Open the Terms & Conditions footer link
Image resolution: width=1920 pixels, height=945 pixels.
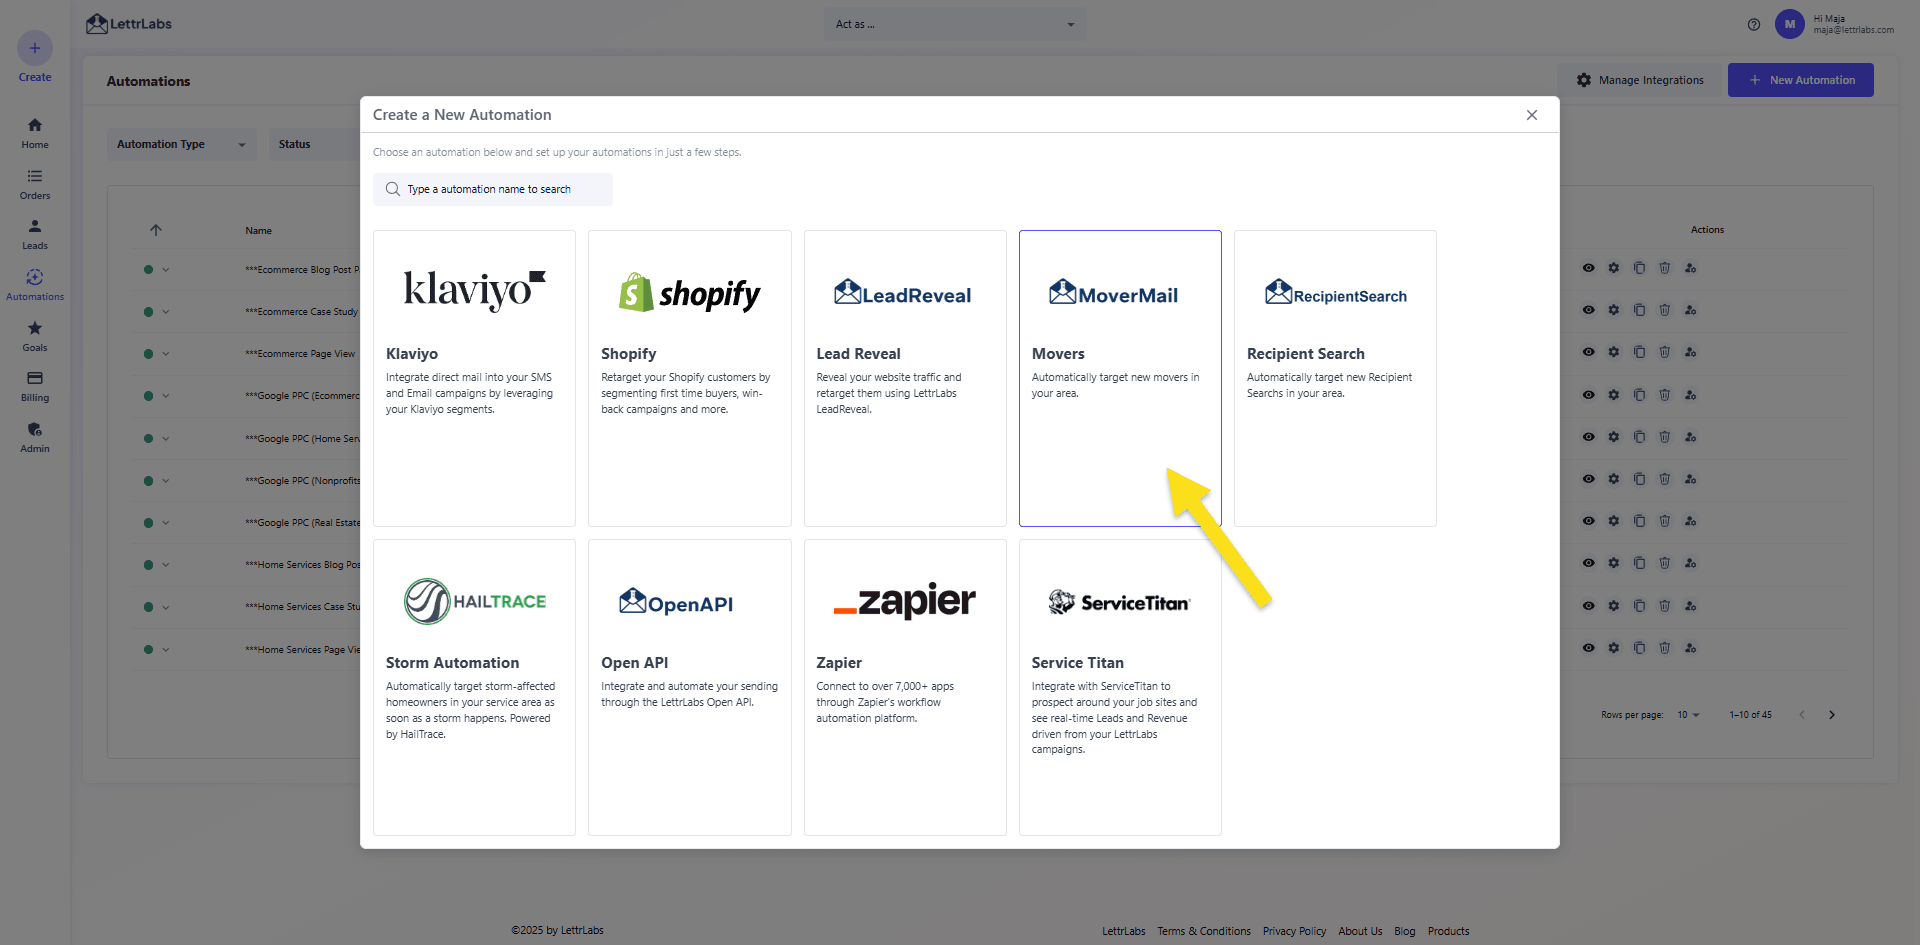[1204, 931]
